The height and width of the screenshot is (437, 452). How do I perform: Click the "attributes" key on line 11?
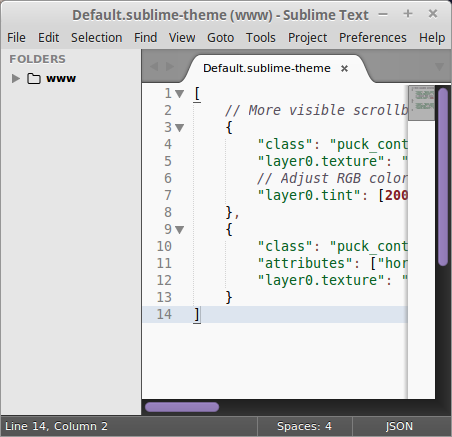coord(305,264)
